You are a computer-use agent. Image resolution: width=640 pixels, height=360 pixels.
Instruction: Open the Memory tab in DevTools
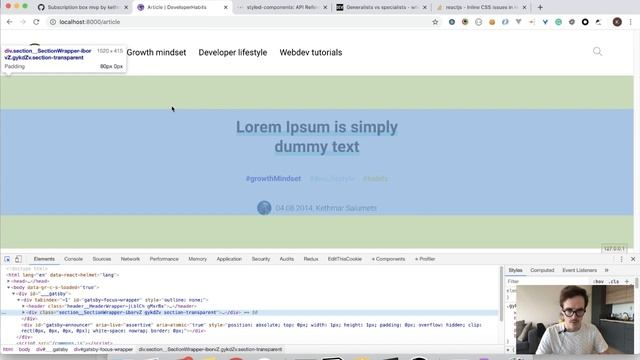(198, 259)
